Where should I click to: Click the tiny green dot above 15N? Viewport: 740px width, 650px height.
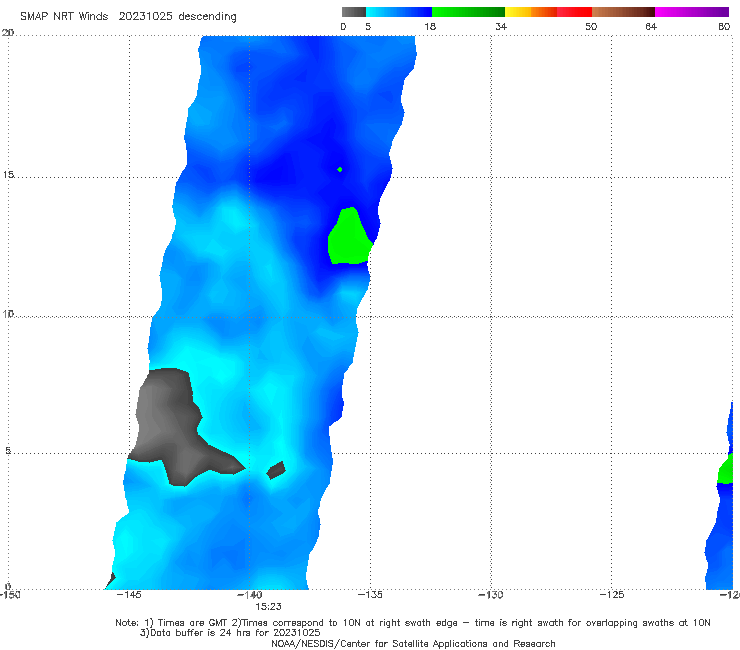(x=340, y=169)
